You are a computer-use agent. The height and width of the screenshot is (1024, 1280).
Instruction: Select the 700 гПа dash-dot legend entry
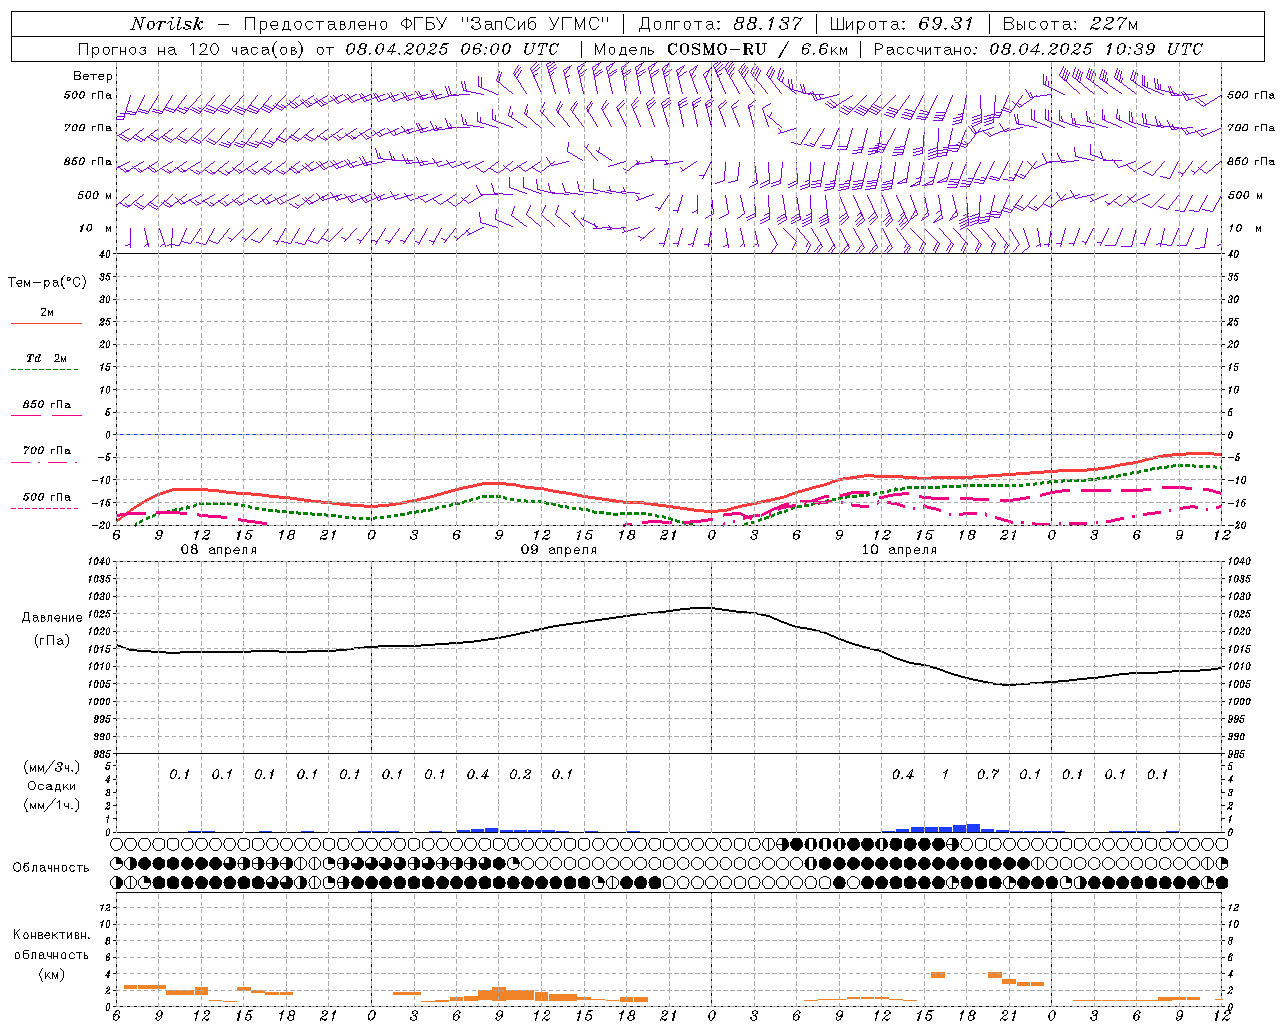[x=46, y=452]
